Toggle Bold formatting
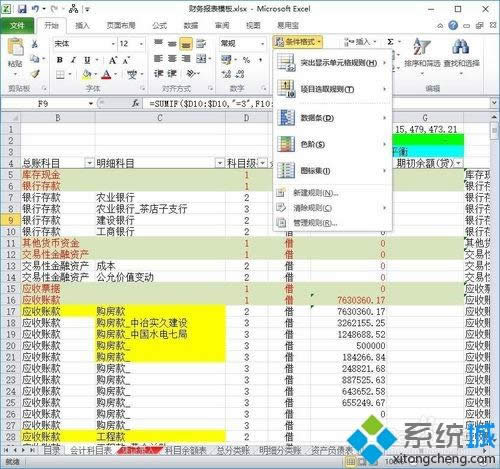500x469 pixels. coord(60,60)
